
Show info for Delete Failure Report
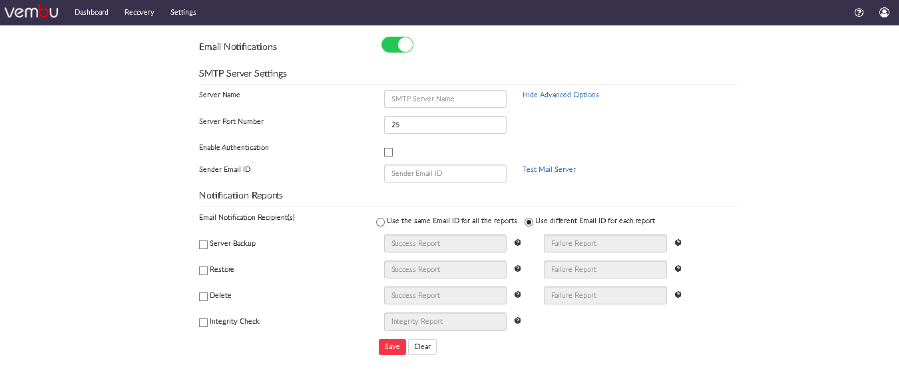click(678, 294)
